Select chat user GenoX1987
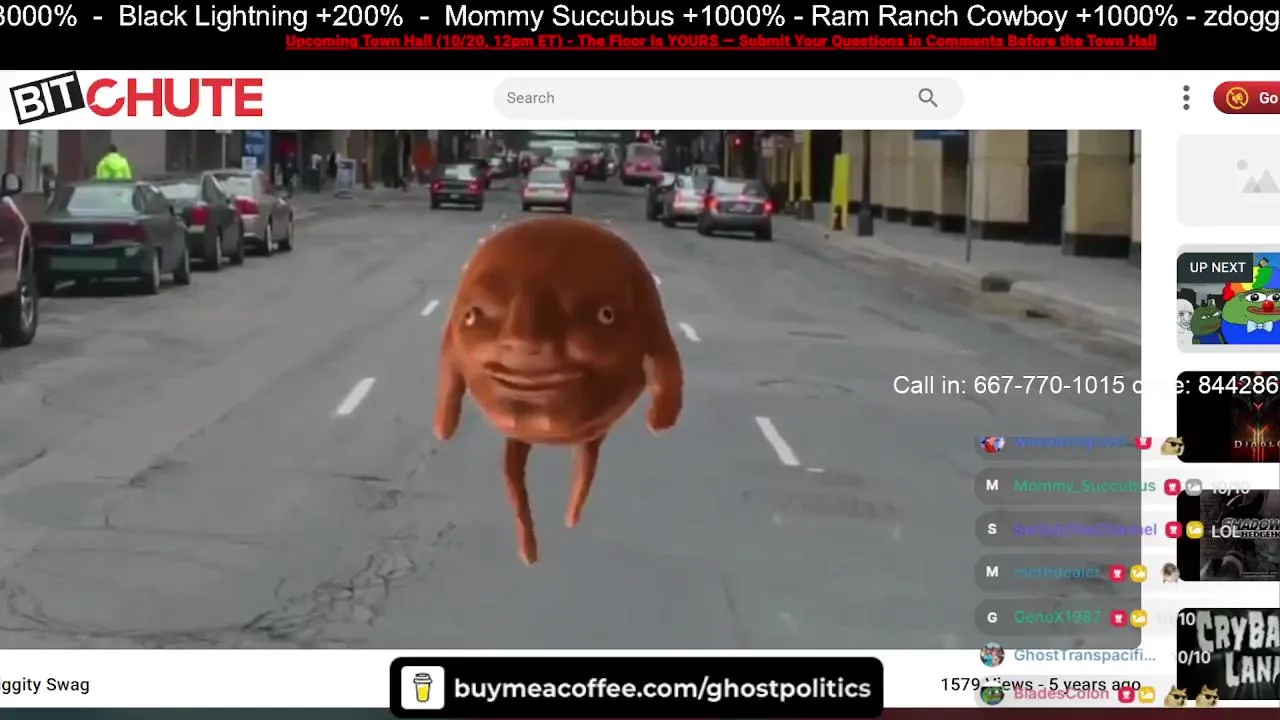The height and width of the screenshot is (720, 1280). coord(1057,617)
